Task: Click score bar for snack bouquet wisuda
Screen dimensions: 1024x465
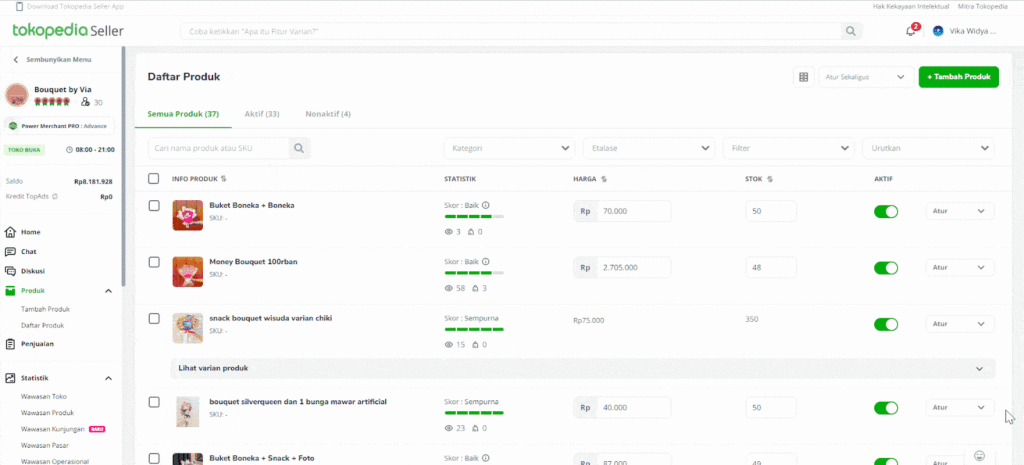Action: coord(473,329)
